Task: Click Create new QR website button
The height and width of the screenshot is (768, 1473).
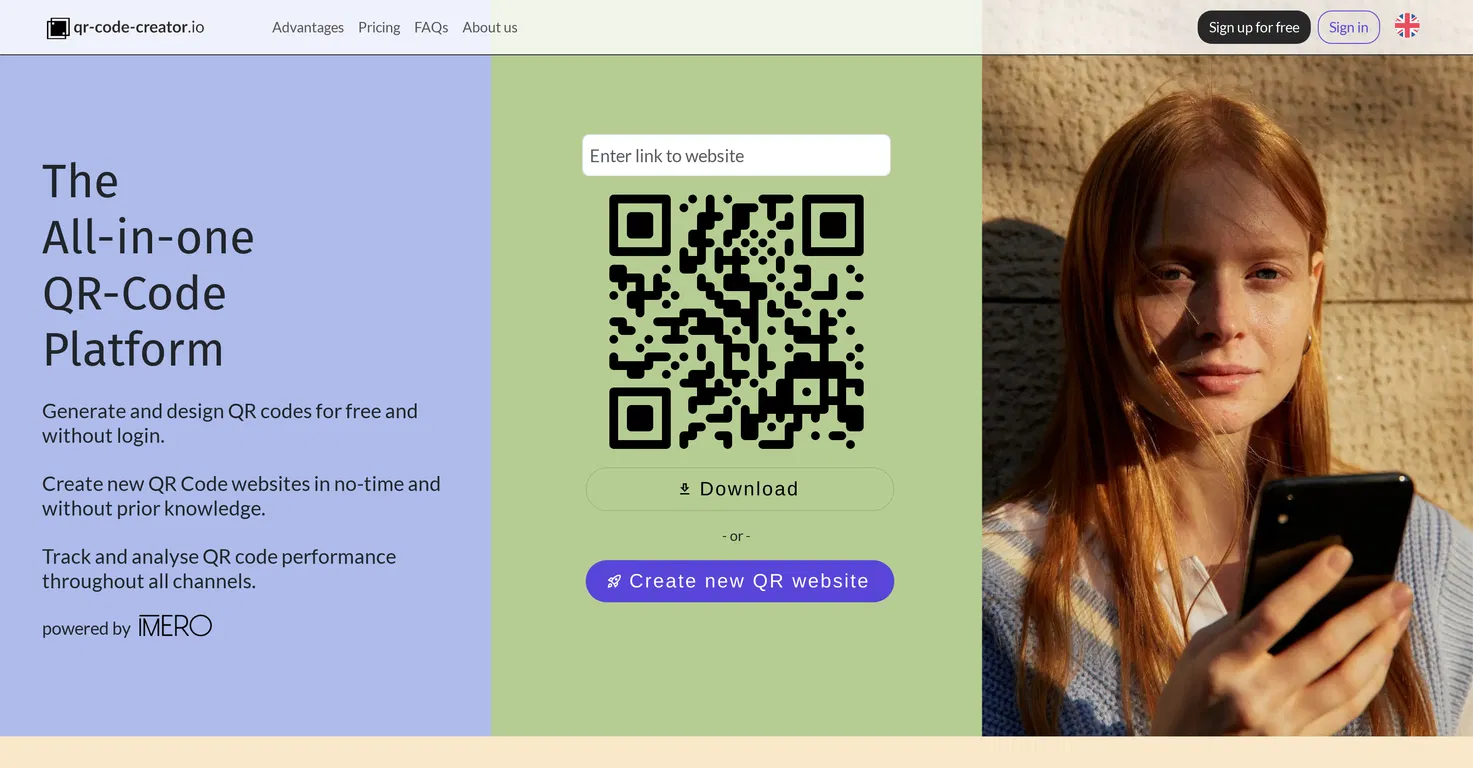Action: 739,581
